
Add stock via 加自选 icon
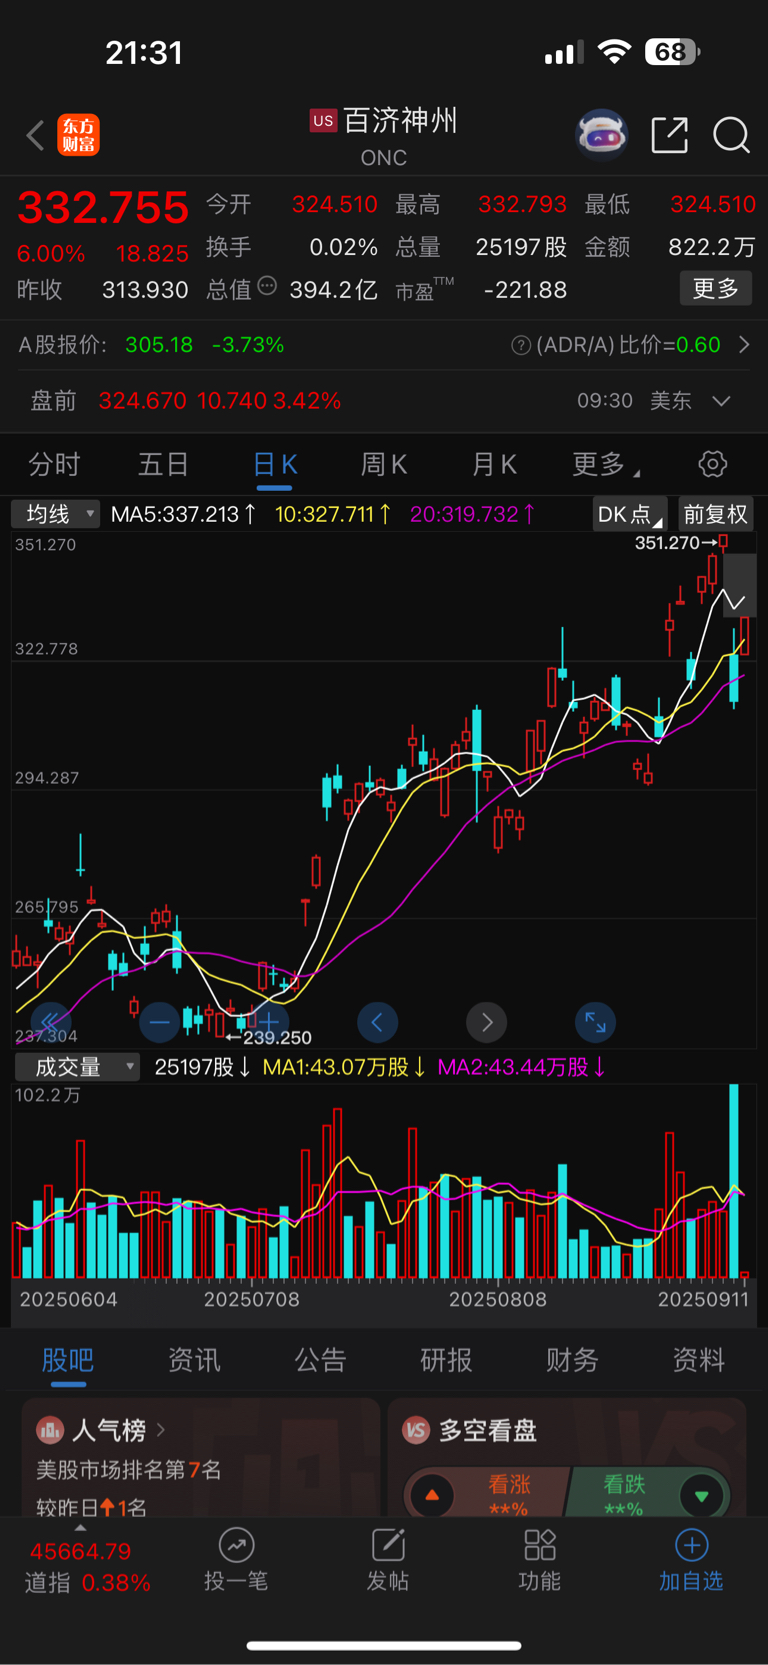tap(691, 1545)
